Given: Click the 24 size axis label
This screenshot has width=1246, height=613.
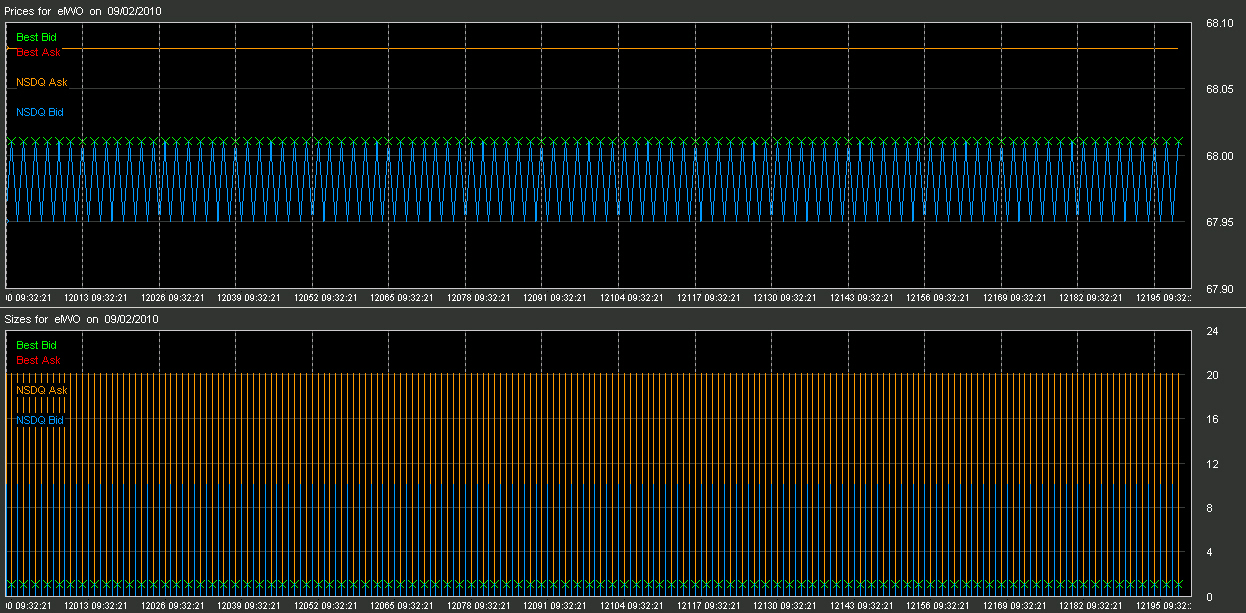Looking at the screenshot, I should click(1211, 331).
